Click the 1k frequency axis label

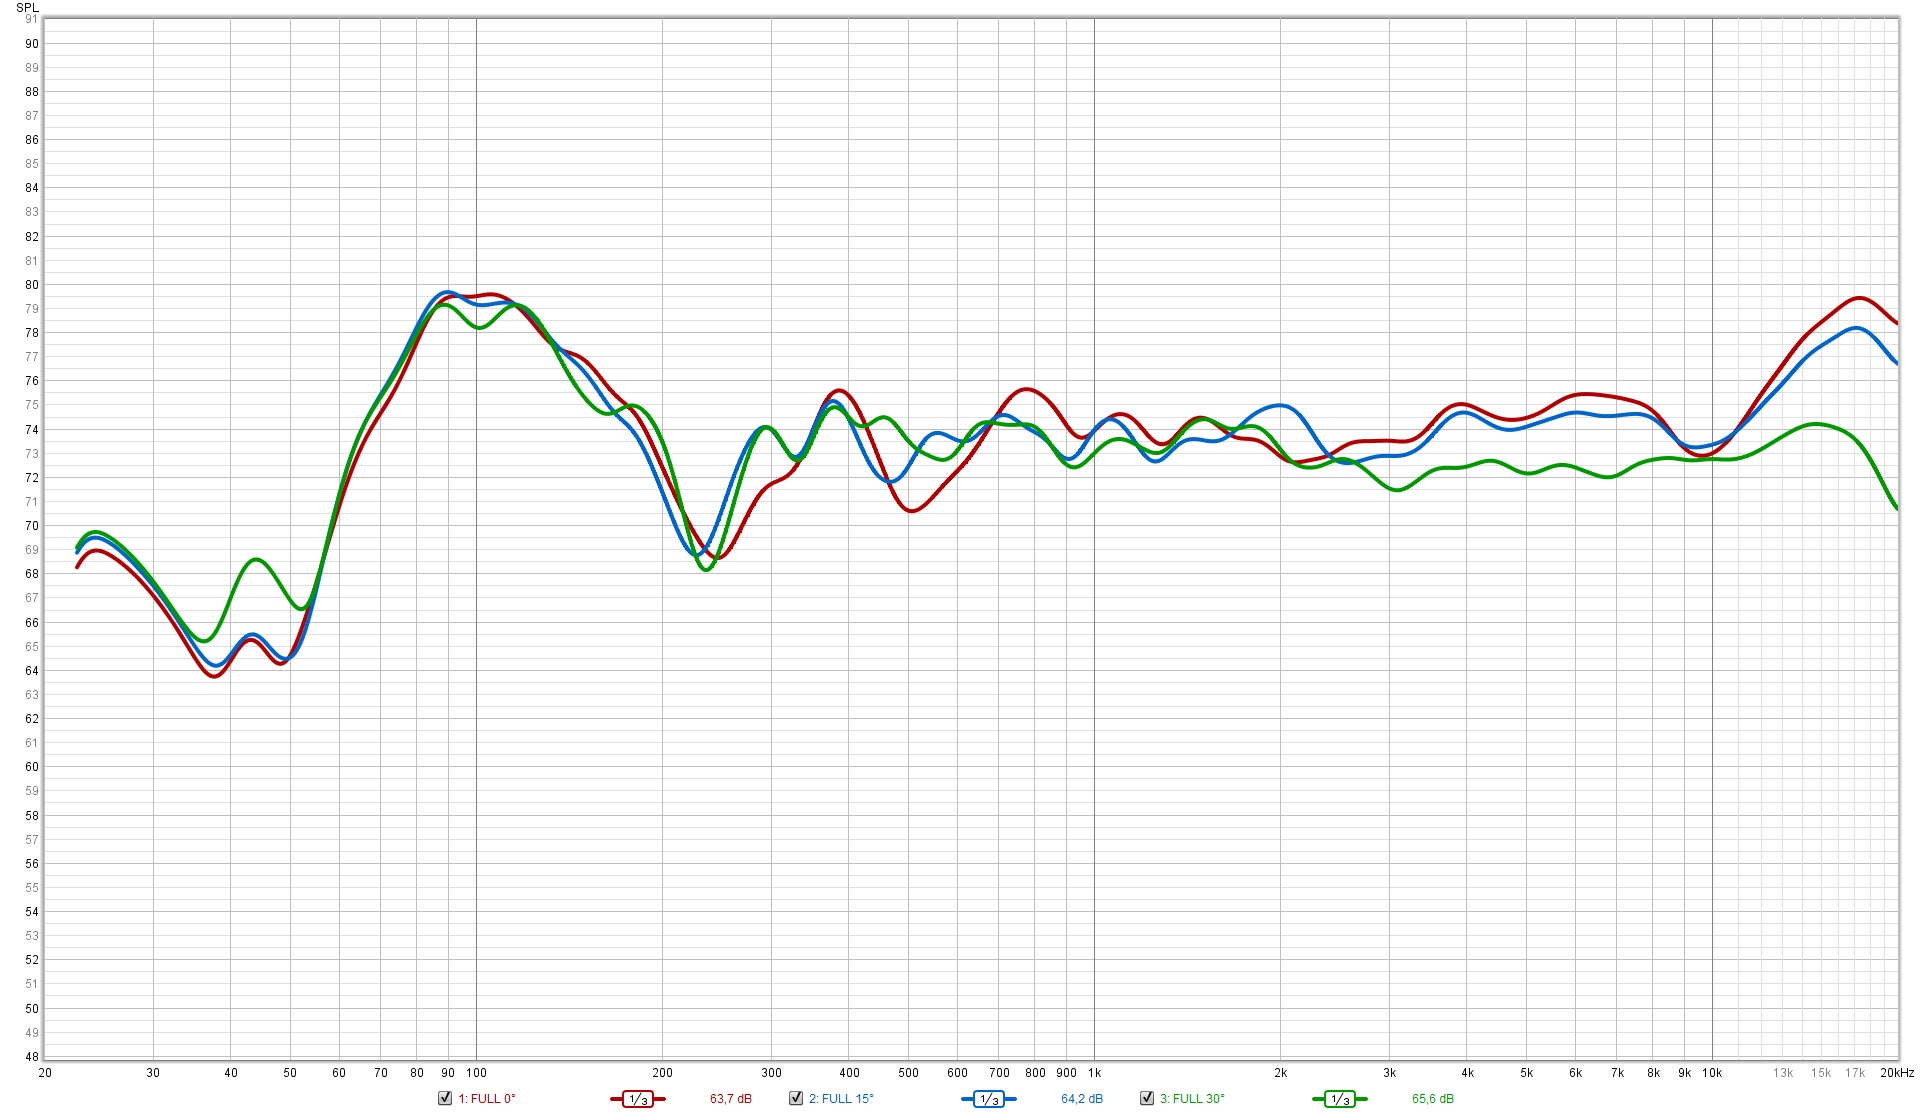click(1094, 1072)
